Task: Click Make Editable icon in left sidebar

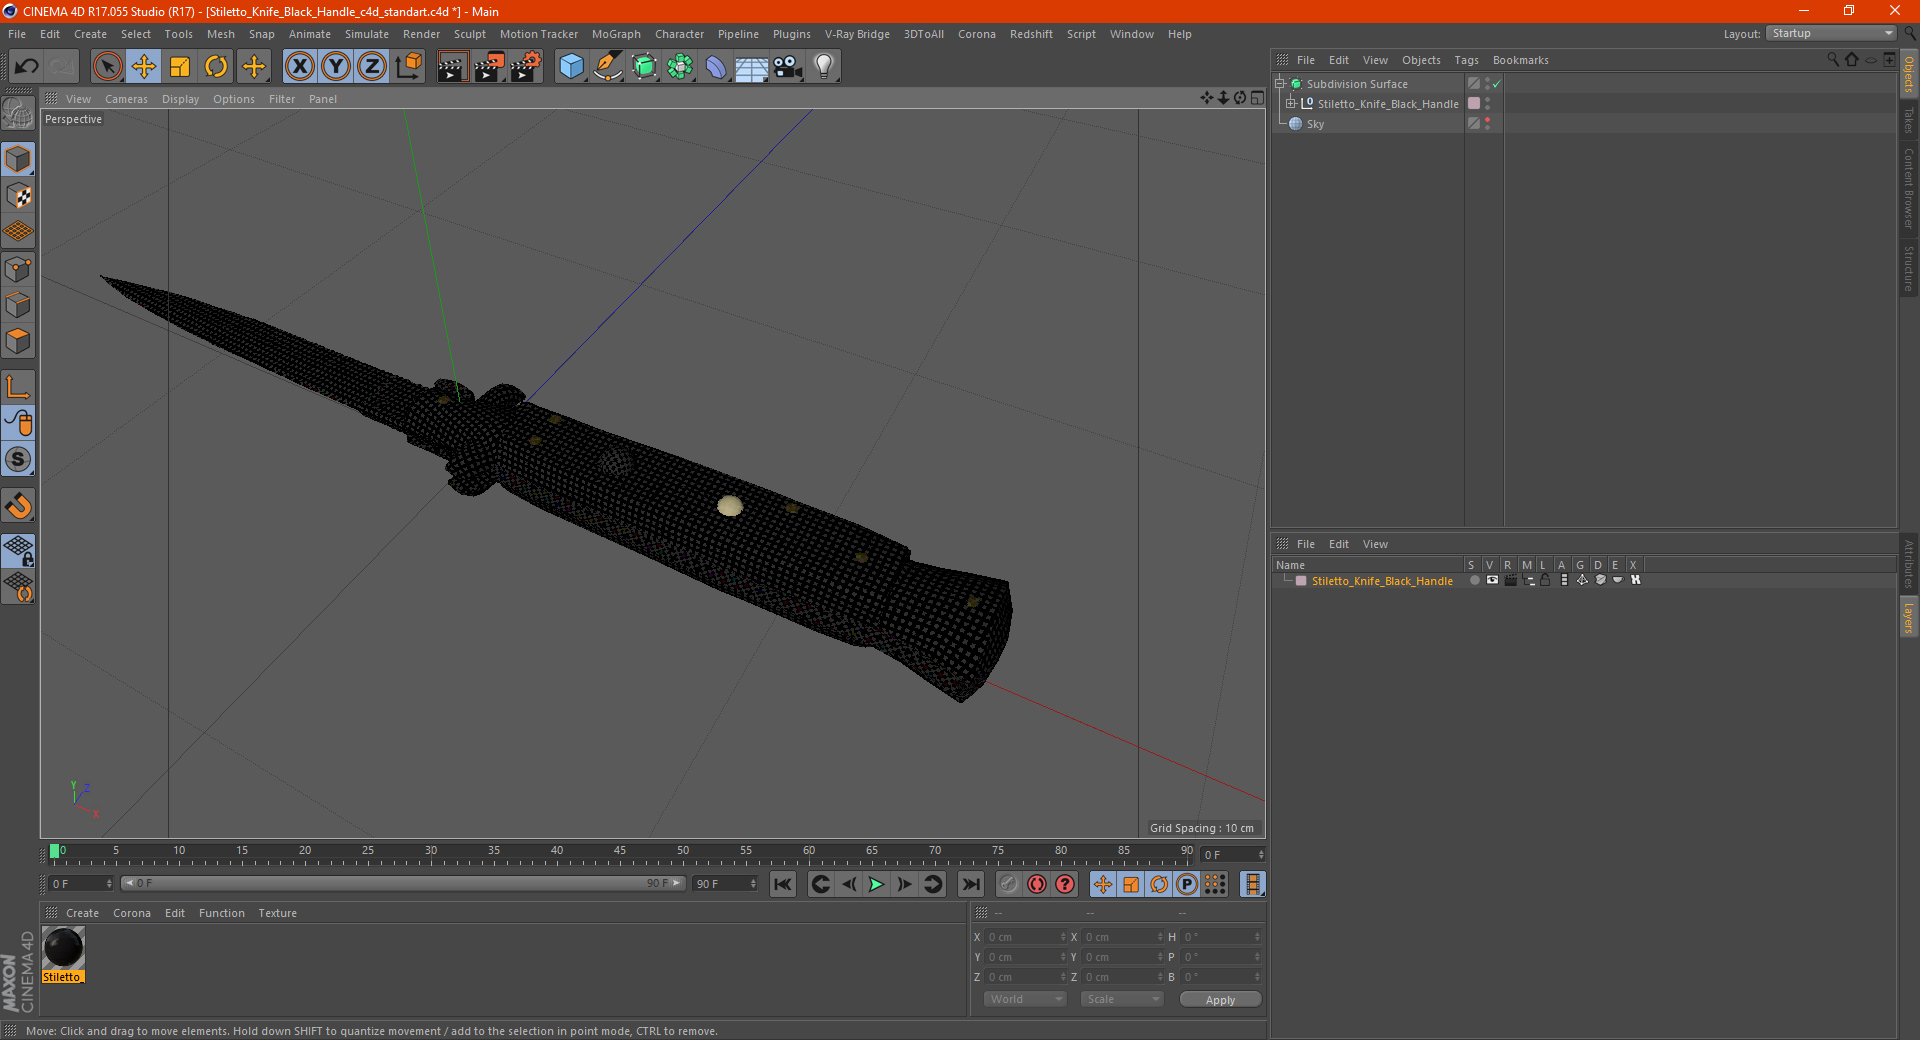Action: click(x=18, y=113)
